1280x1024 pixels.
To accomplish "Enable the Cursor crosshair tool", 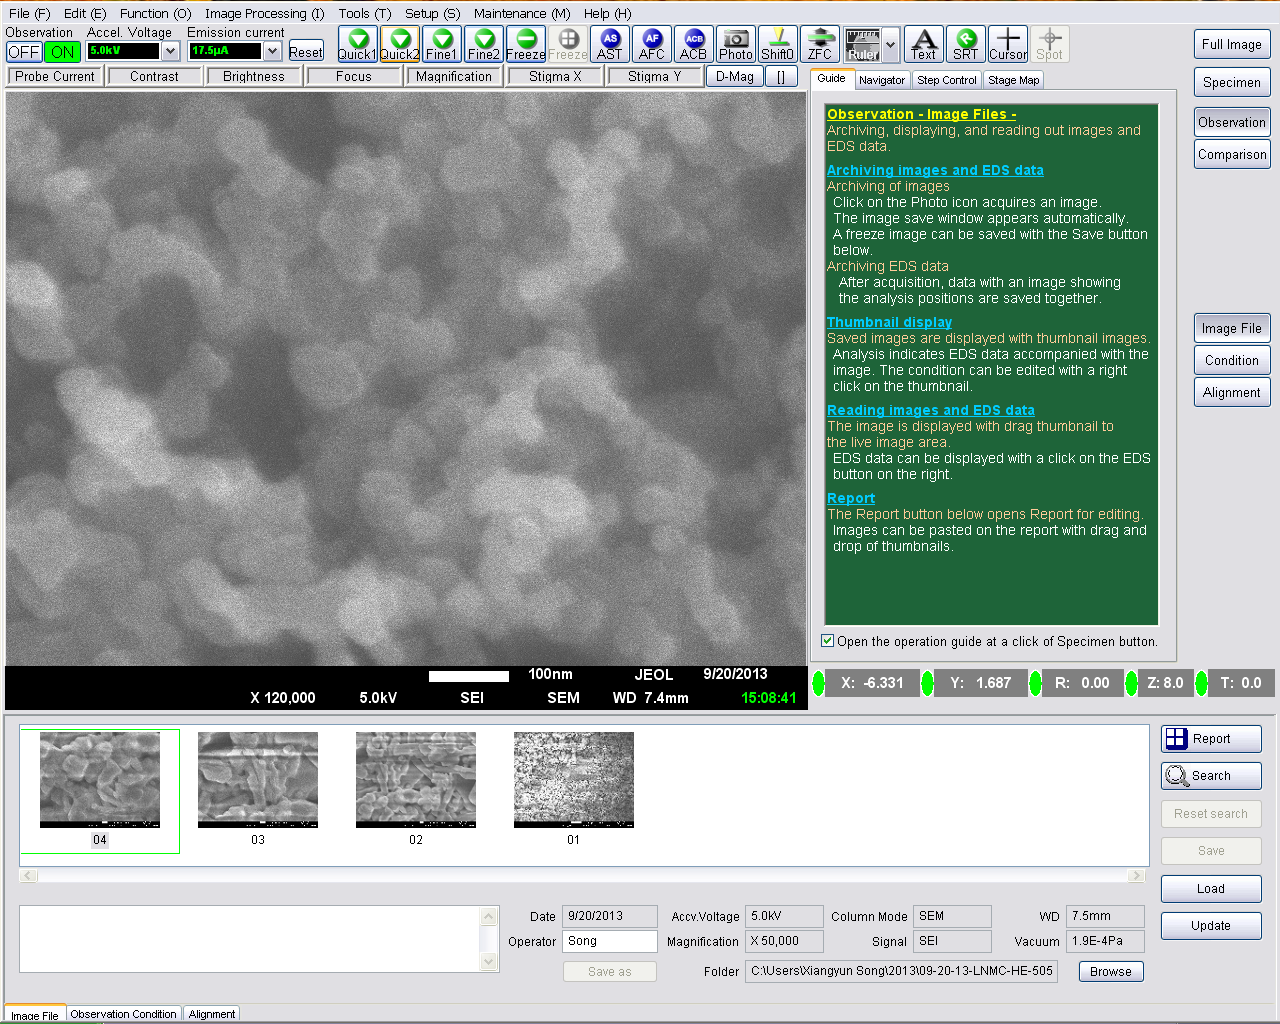I will click(1007, 44).
